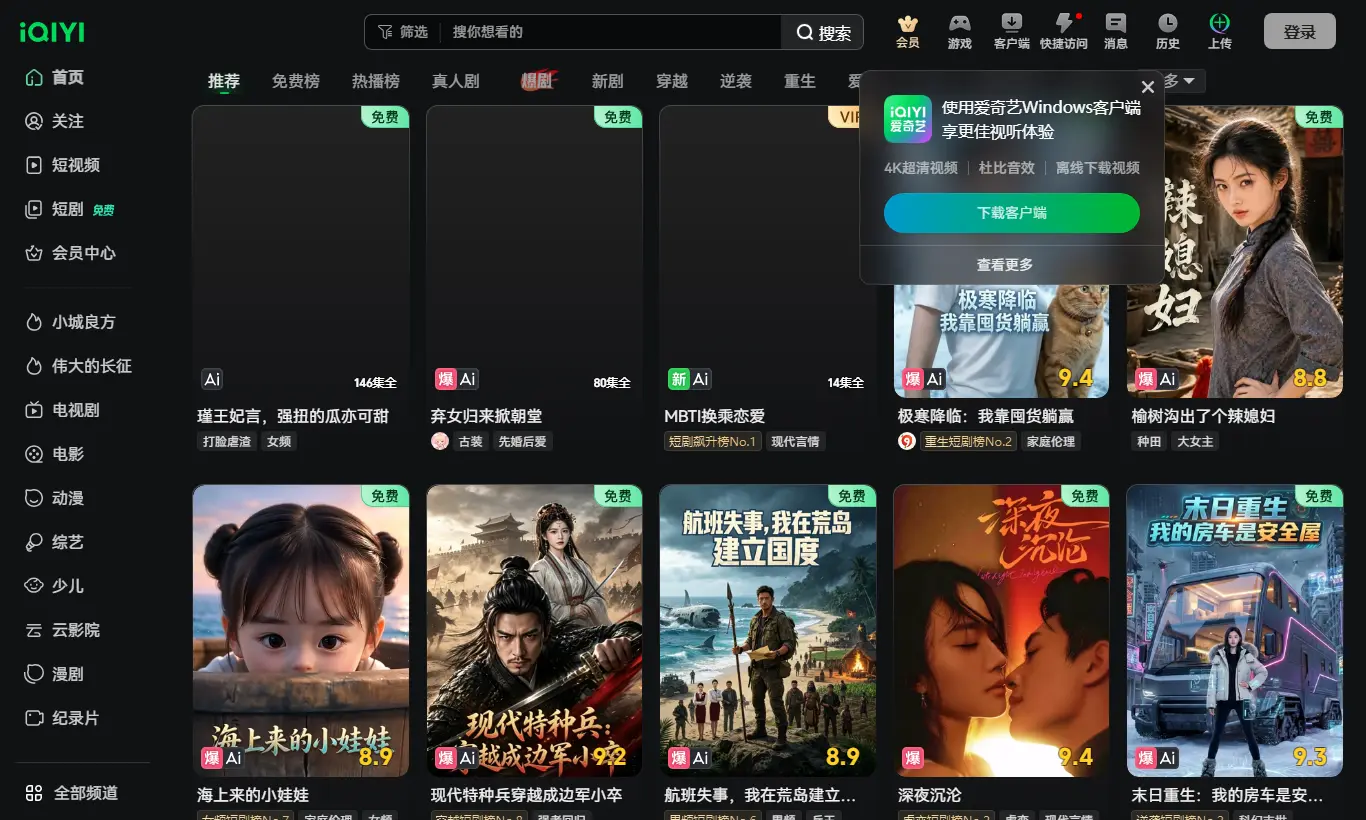Switch to the 热播榜 tab

(375, 81)
